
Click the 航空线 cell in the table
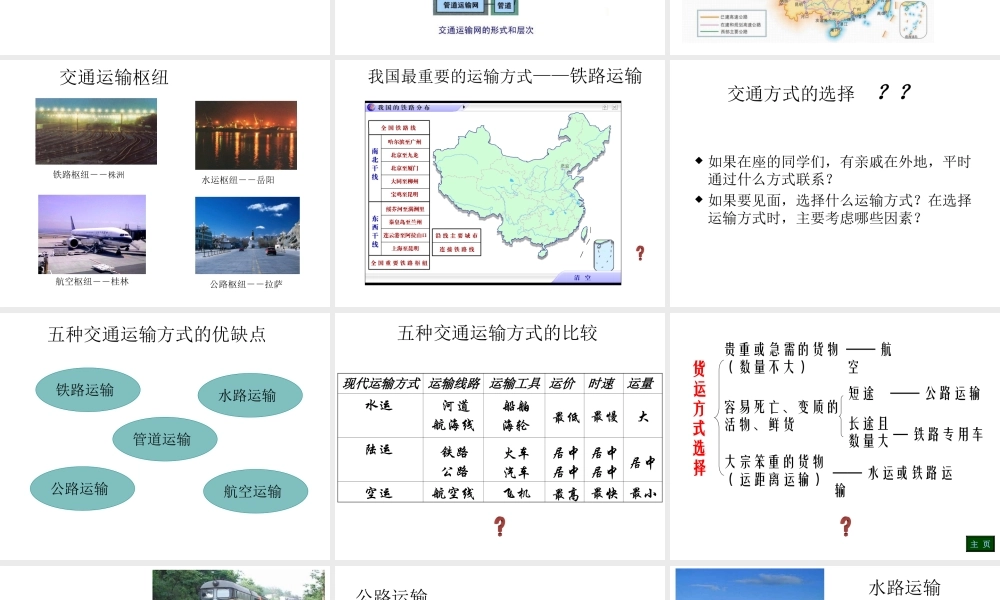453,493
